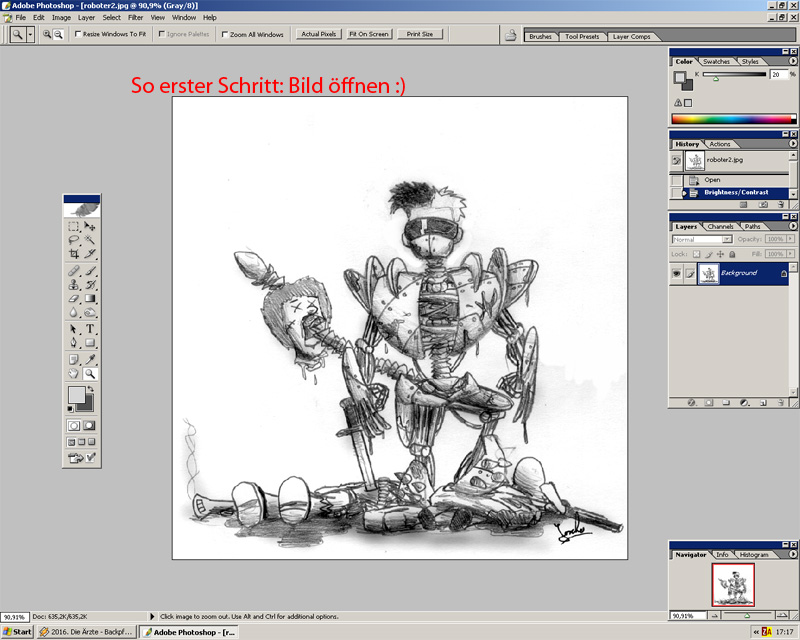Pick the Clone Stamp tool
The width and height of the screenshot is (800, 640).
[74, 284]
